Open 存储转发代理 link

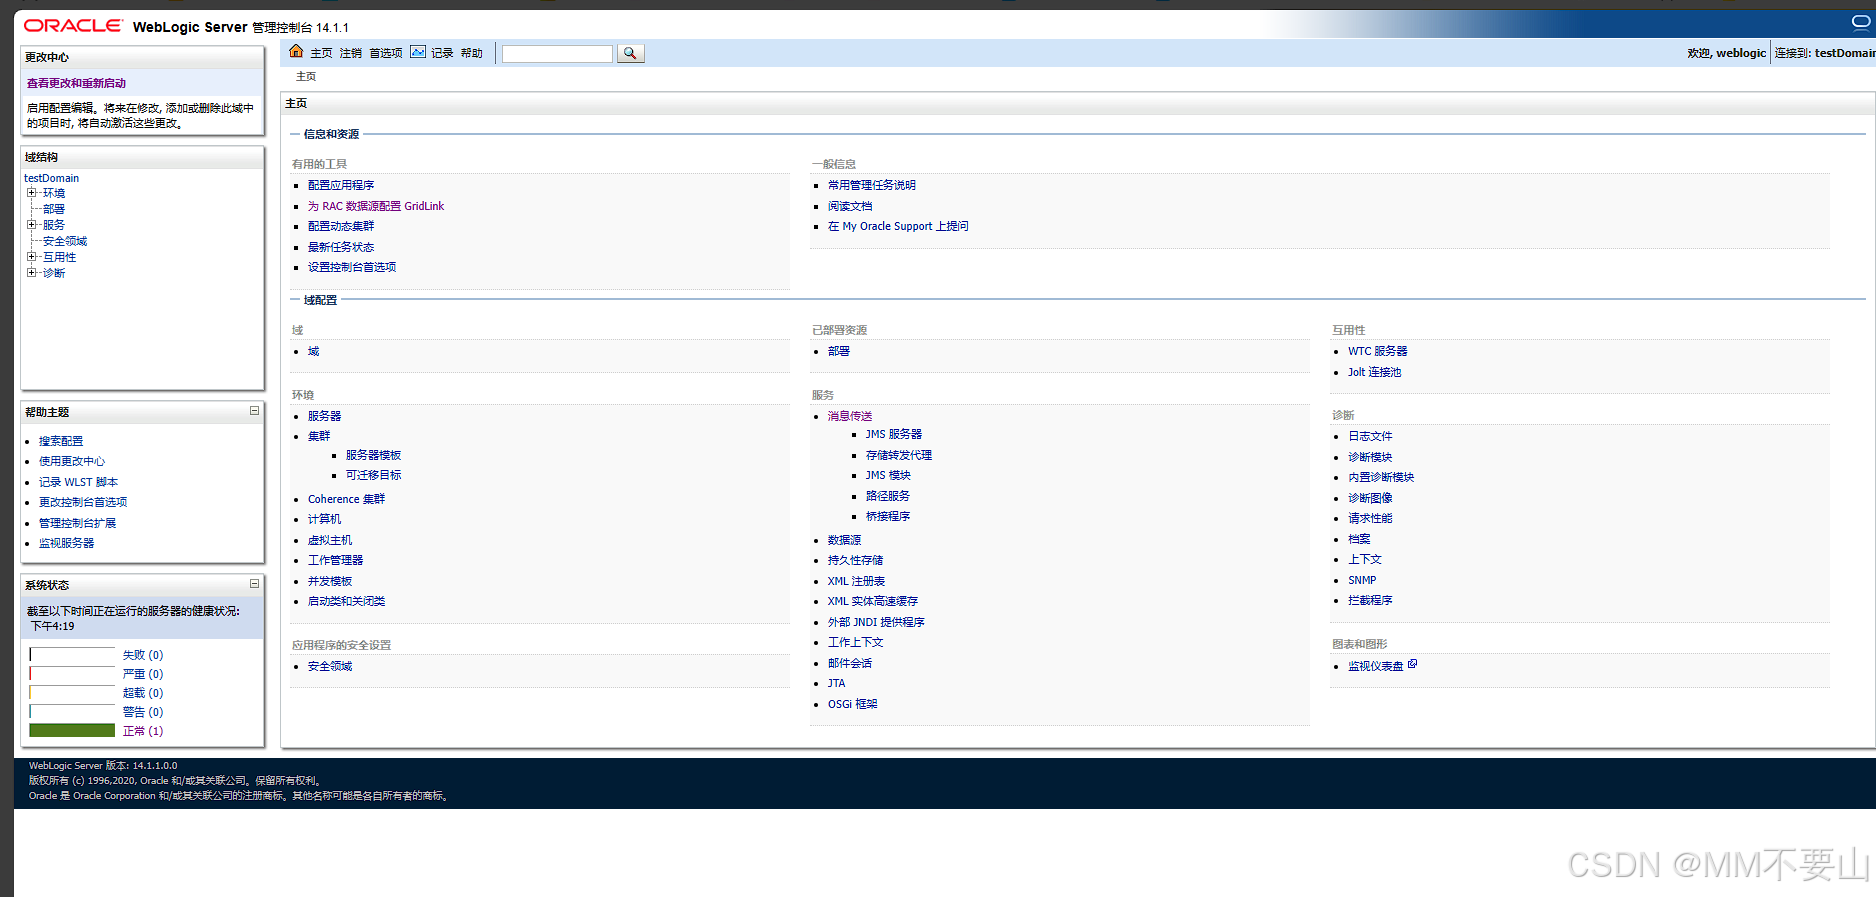(899, 455)
